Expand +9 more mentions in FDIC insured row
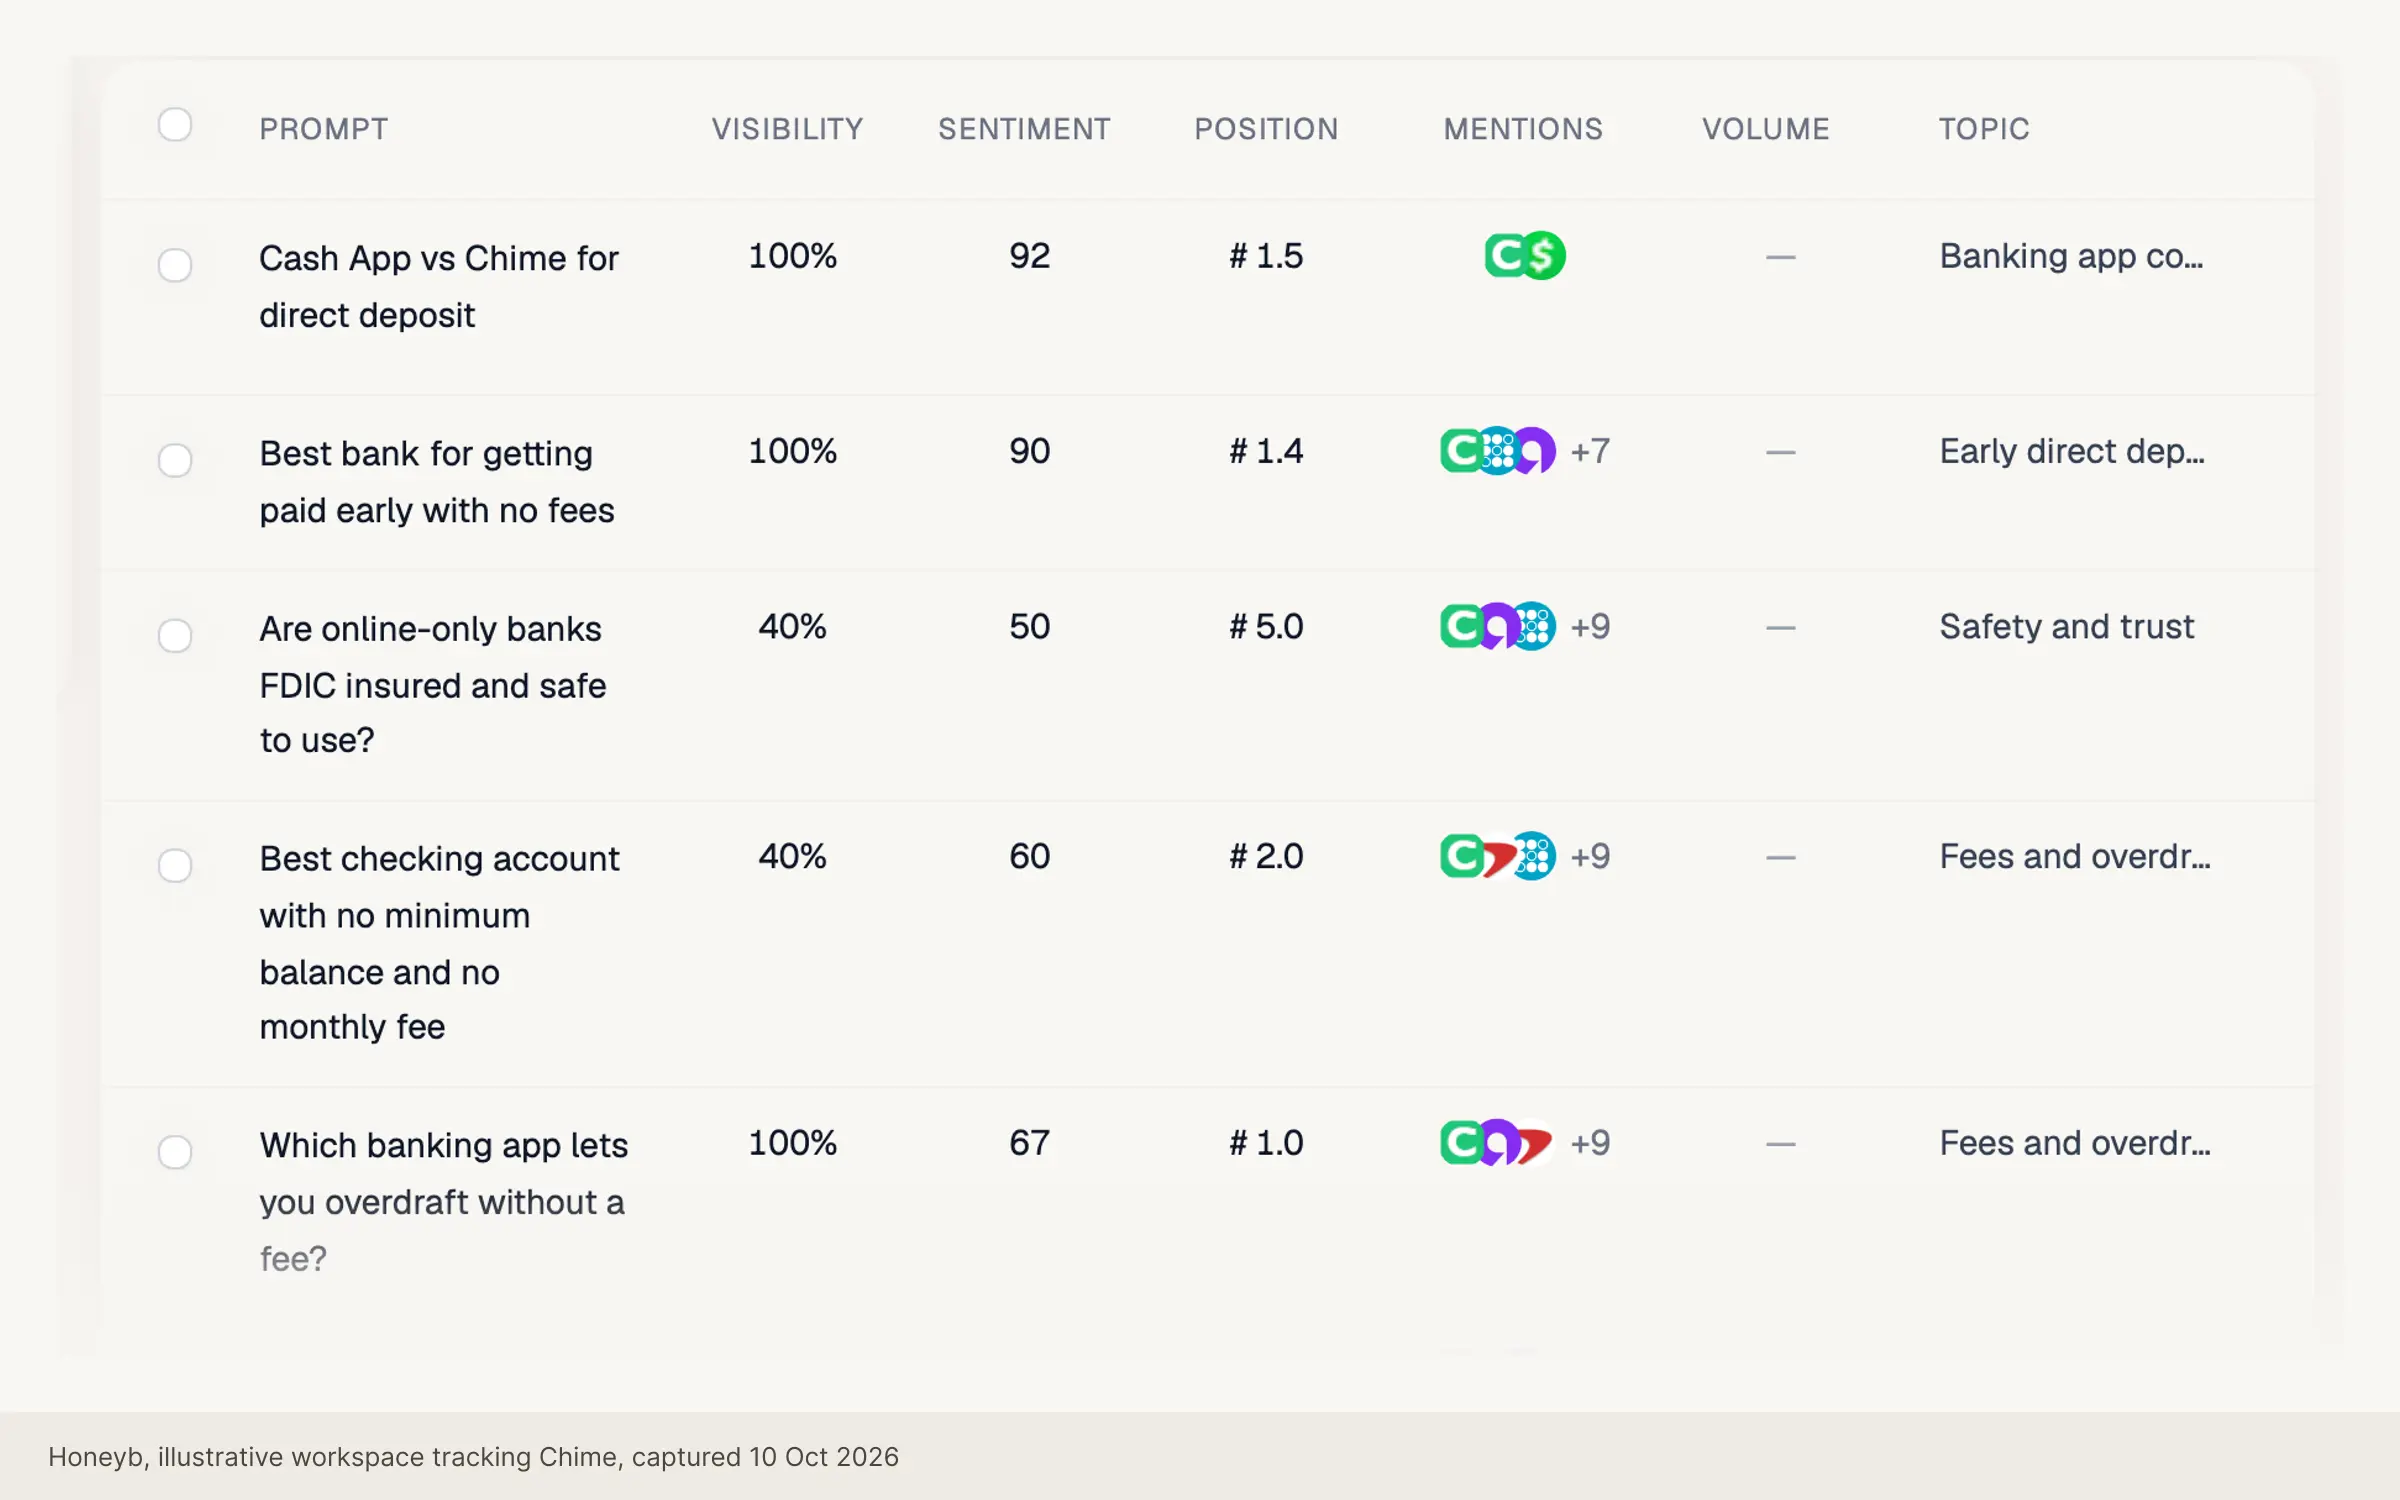The image size is (2400, 1500). coord(1590,627)
